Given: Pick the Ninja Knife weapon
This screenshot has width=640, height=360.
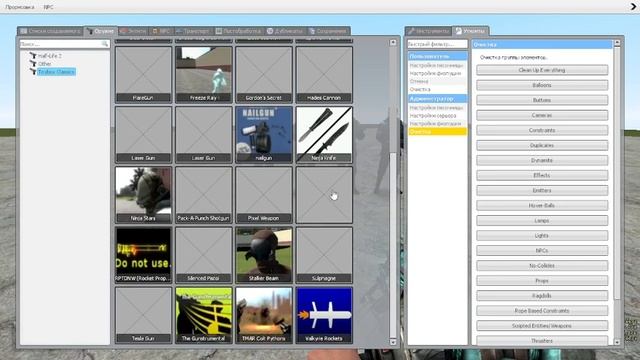Looking at the screenshot, I should pyautogui.click(x=324, y=134).
